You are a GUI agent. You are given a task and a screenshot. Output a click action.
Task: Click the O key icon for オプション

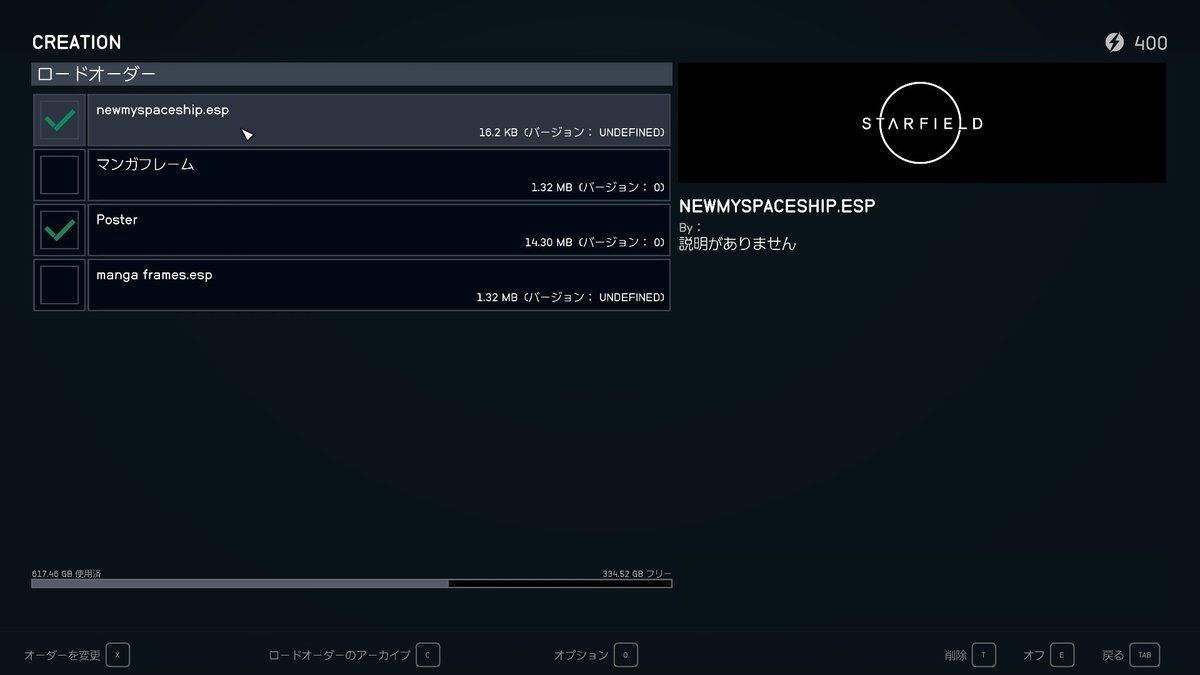point(626,655)
